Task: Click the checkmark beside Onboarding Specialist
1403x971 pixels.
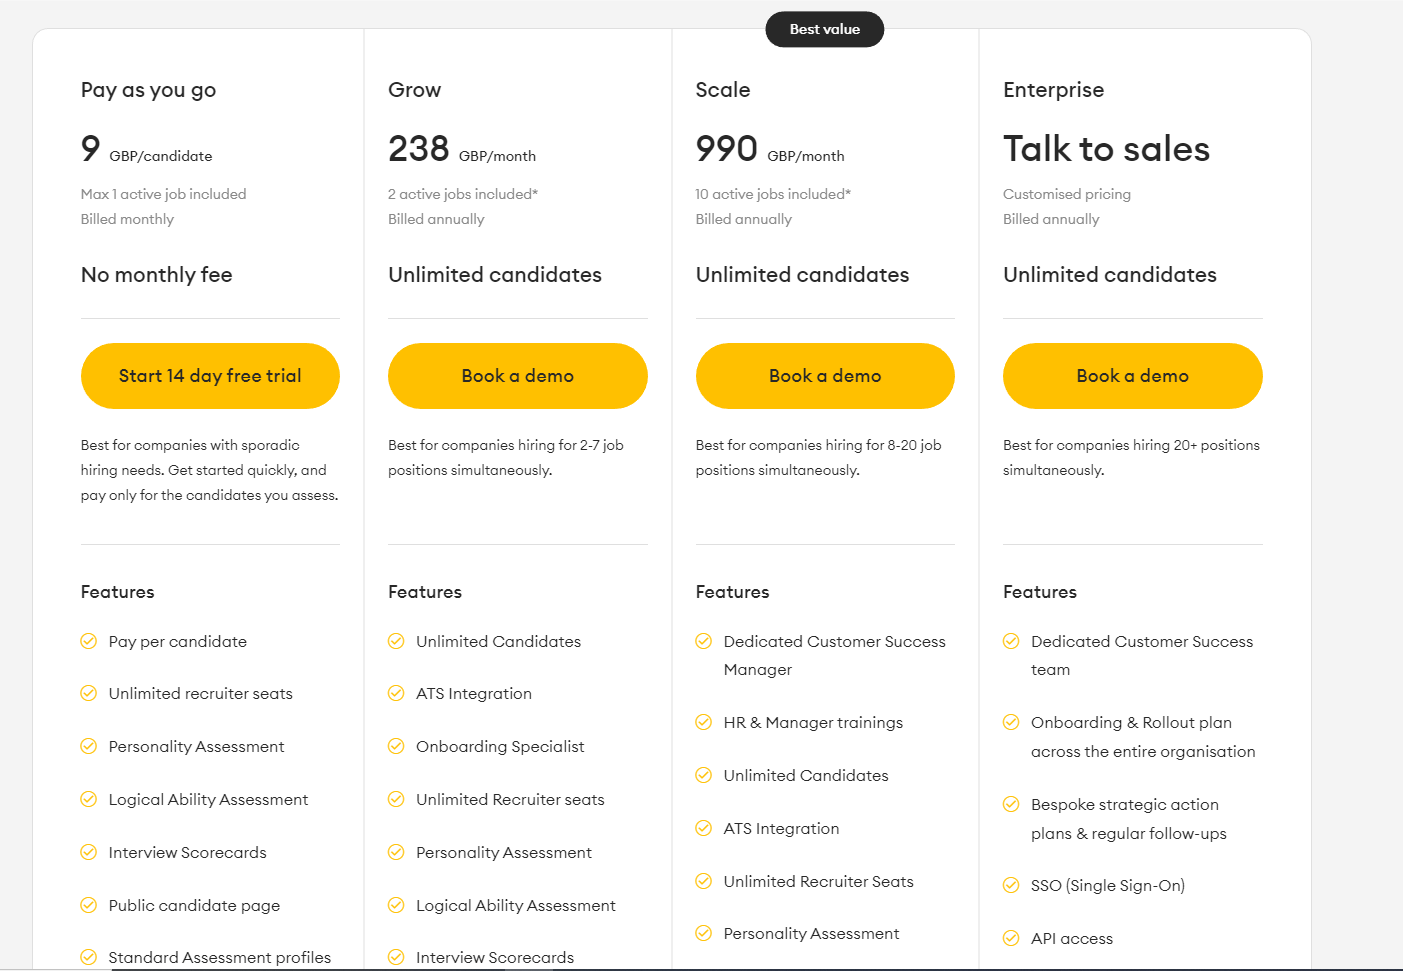Action: coord(397,746)
